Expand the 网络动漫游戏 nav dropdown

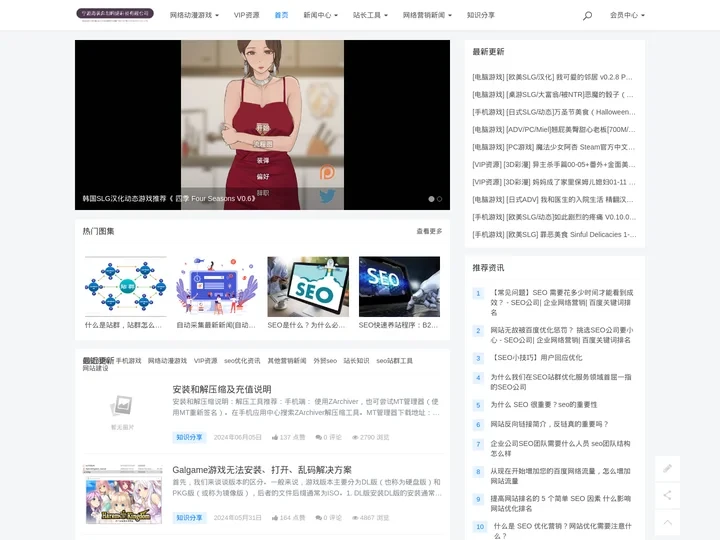(194, 15)
